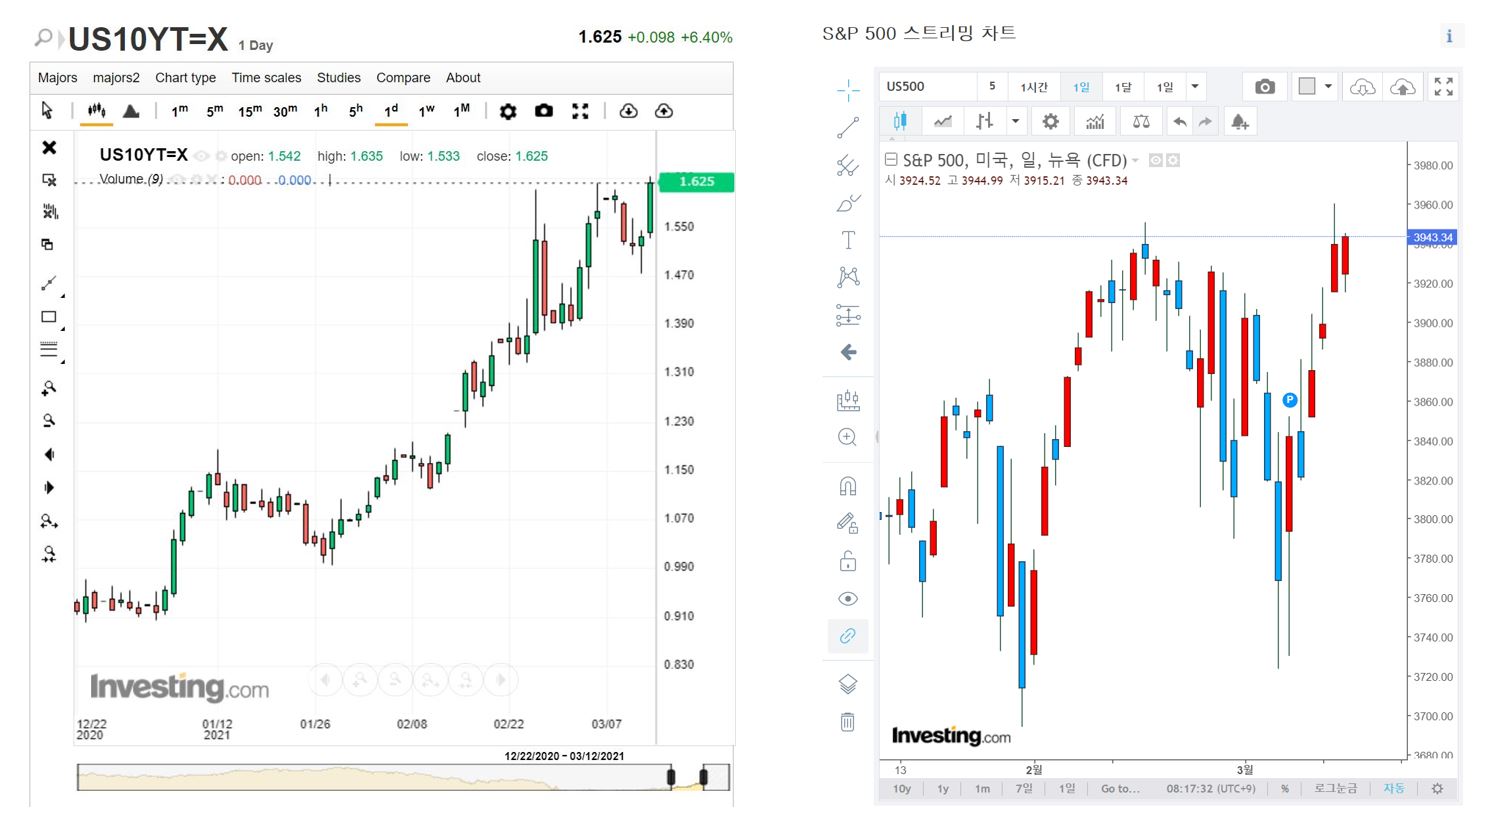
Task: Select the arrow cursor tool in US10YT chart
Action: [47, 110]
